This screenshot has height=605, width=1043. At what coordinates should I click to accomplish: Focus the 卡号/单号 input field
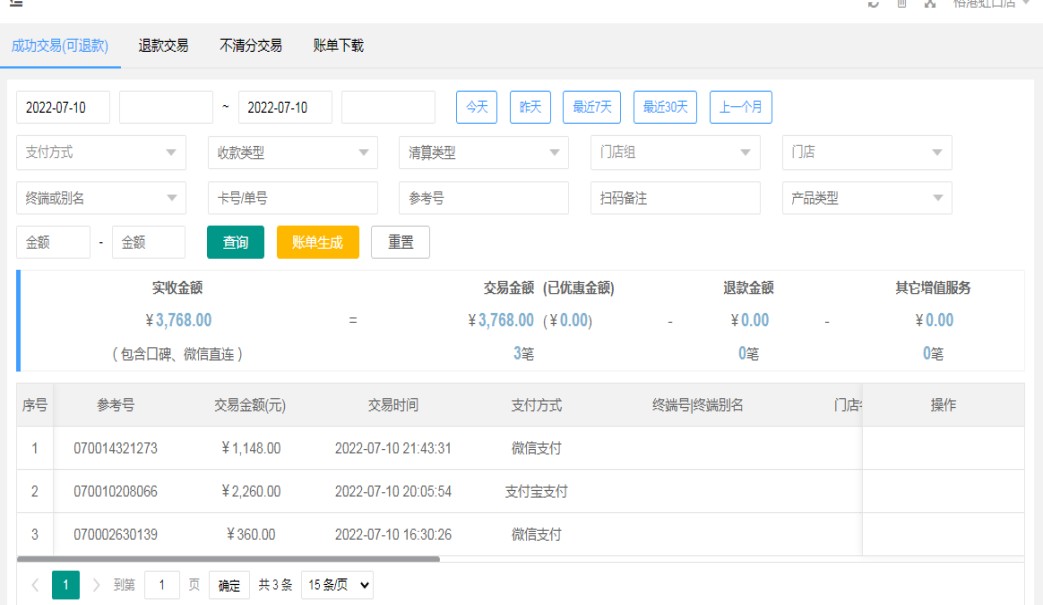pos(292,198)
